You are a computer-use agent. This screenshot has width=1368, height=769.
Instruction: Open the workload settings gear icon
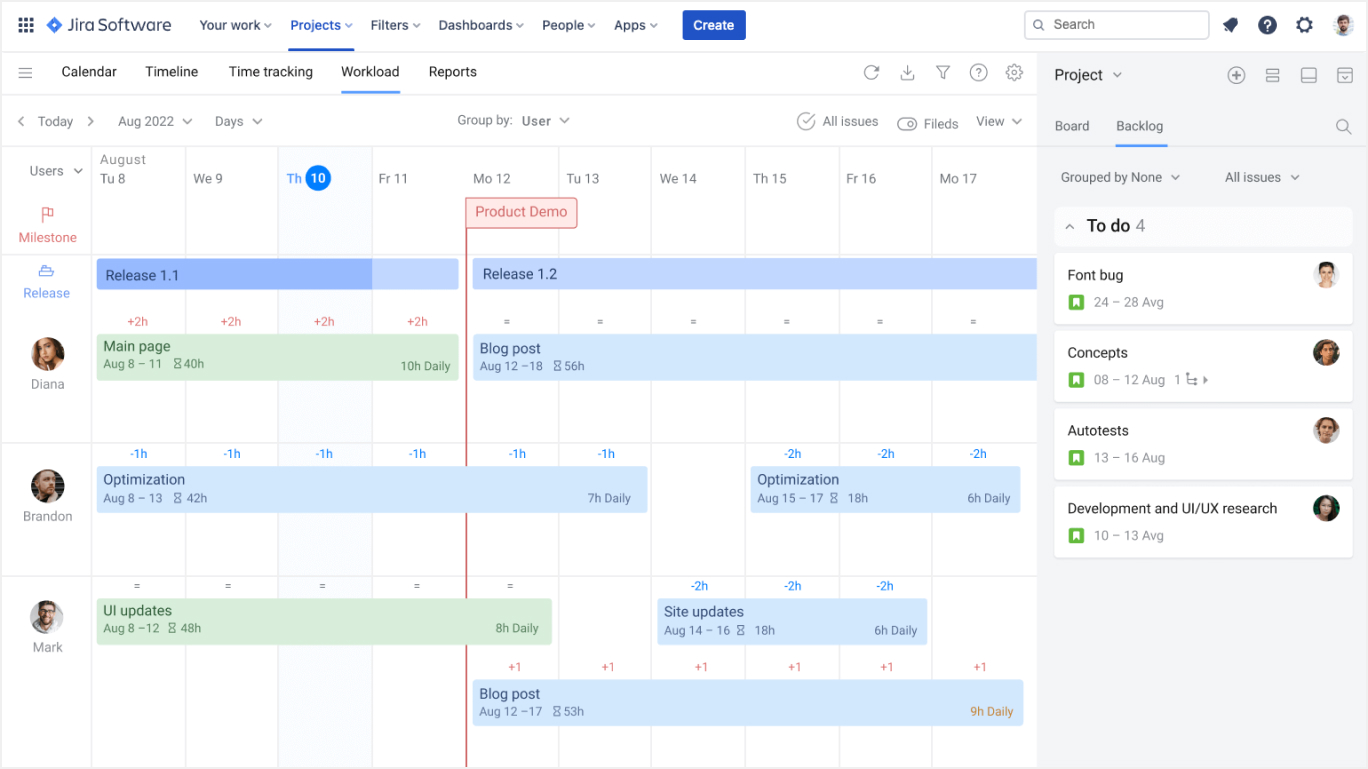[x=1014, y=72]
